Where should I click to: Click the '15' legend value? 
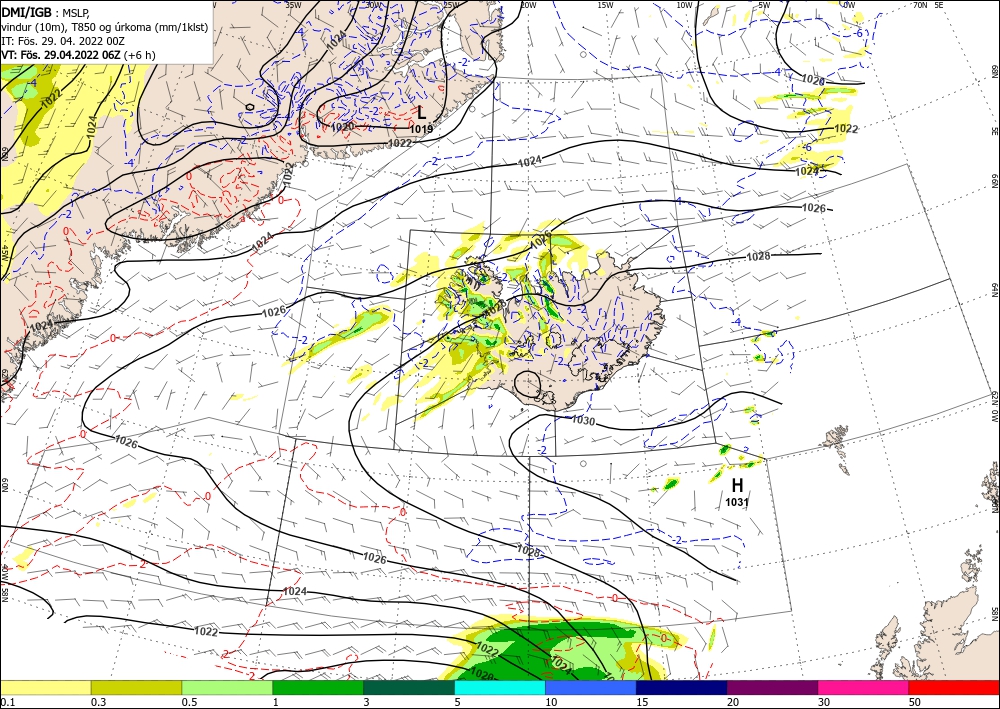(x=642, y=702)
